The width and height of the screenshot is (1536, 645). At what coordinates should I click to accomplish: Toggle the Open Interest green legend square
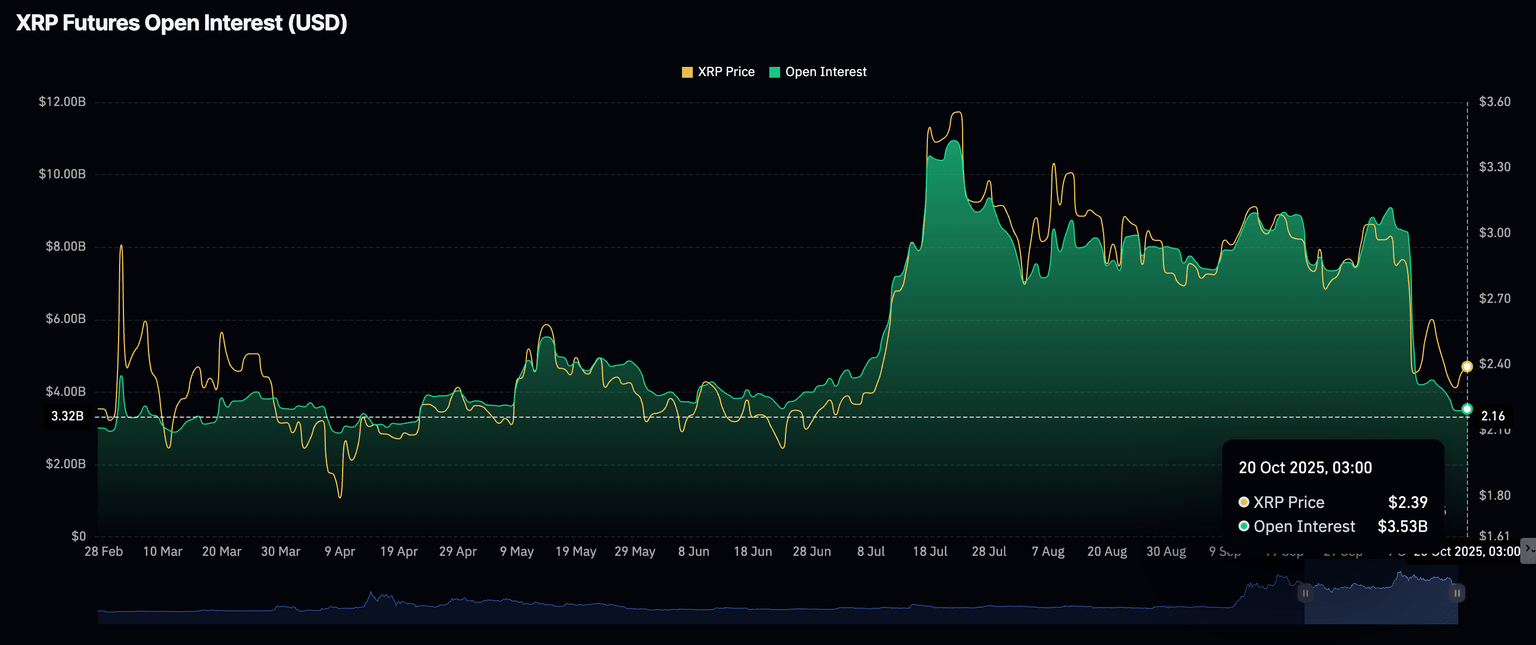(x=775, y=72)
